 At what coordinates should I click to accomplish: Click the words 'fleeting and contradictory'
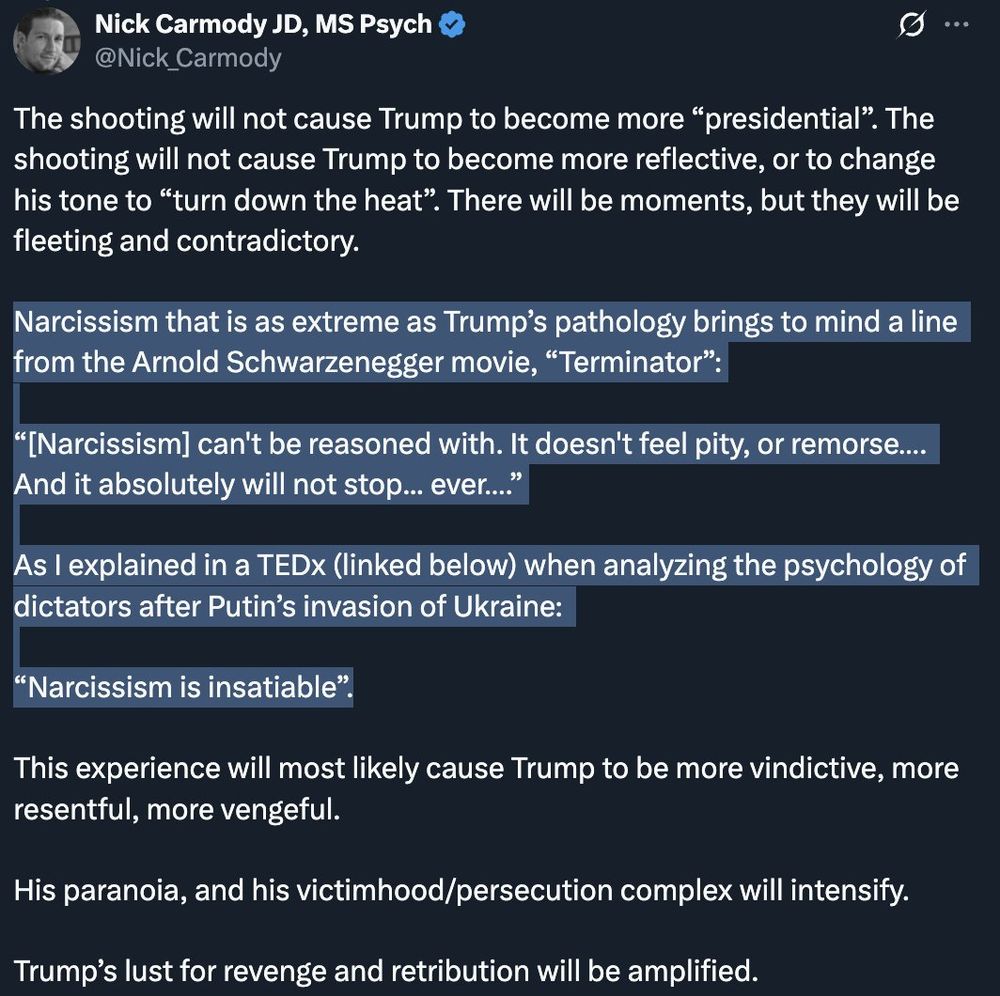[x=186, y=241]
